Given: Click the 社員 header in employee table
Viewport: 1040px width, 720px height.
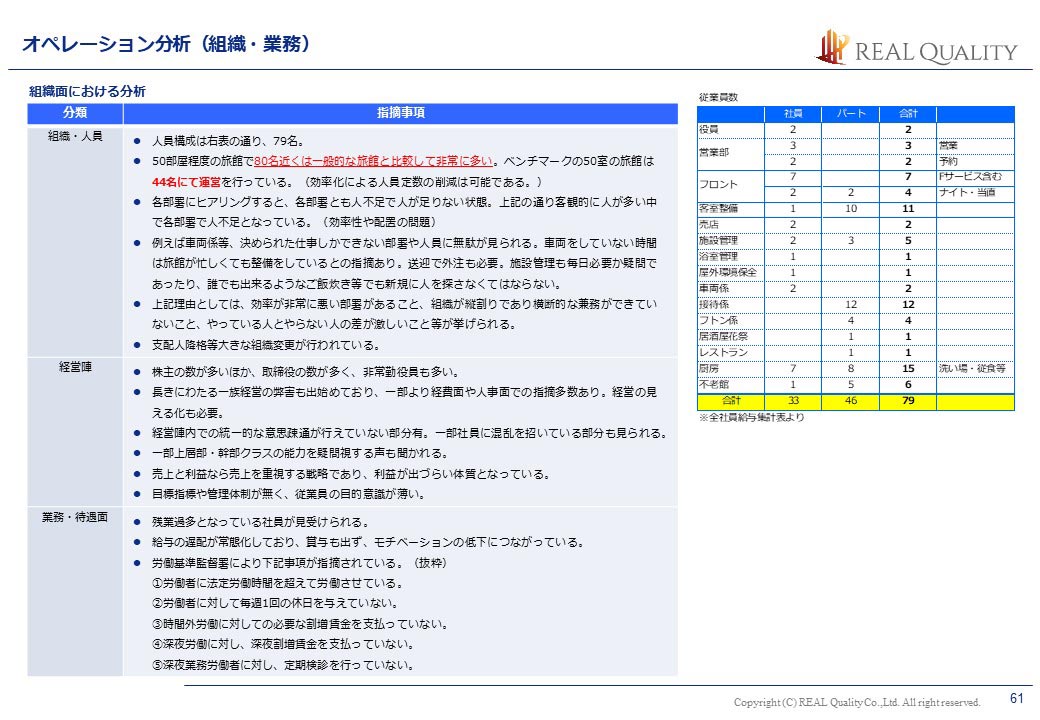Looking at the screenshot, I should pos(793,113).
